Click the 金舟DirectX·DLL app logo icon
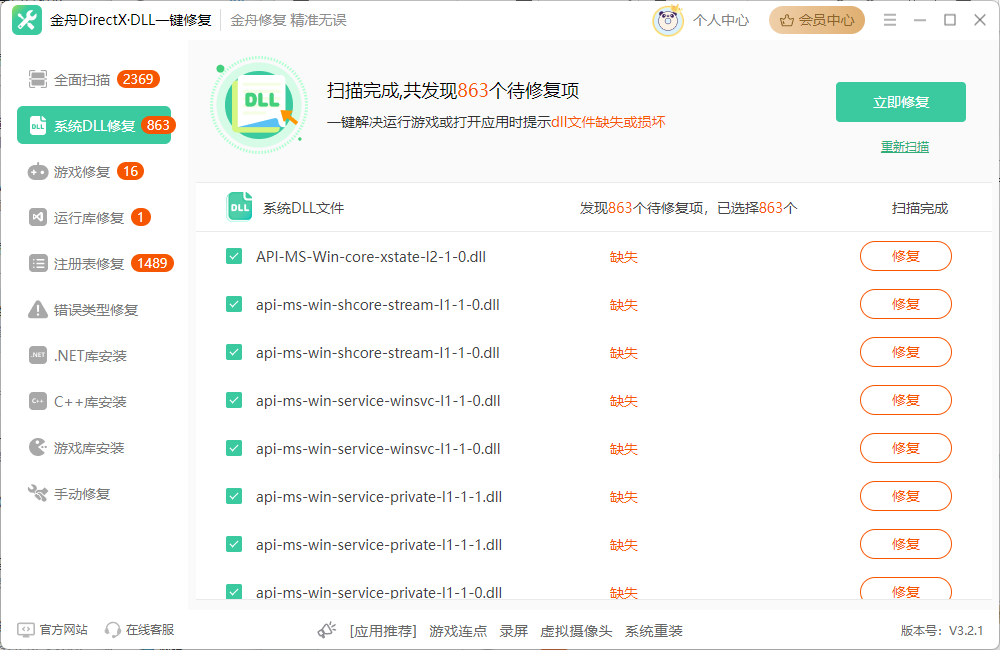The image size is (1000, 650). tap(27, 20)
